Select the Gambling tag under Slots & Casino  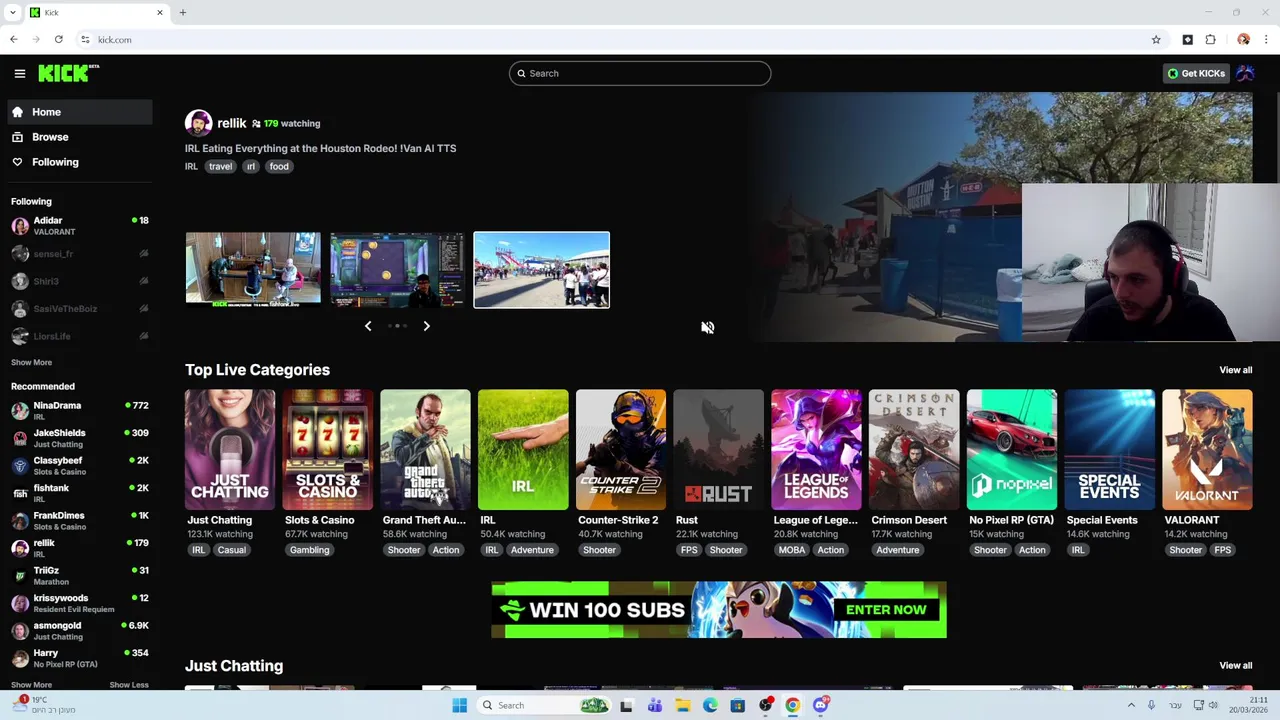pos(309,550)
